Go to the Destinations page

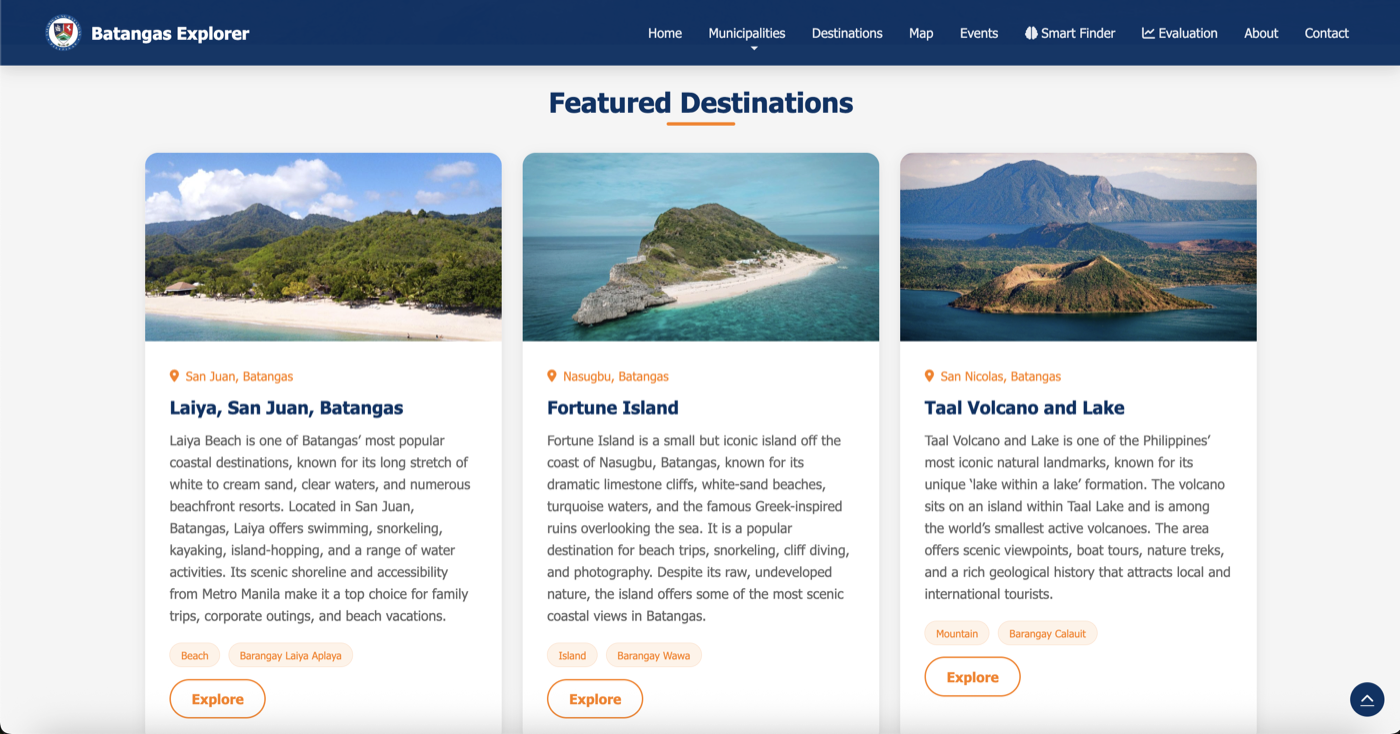pyautogui.click(x=846, y=32)
